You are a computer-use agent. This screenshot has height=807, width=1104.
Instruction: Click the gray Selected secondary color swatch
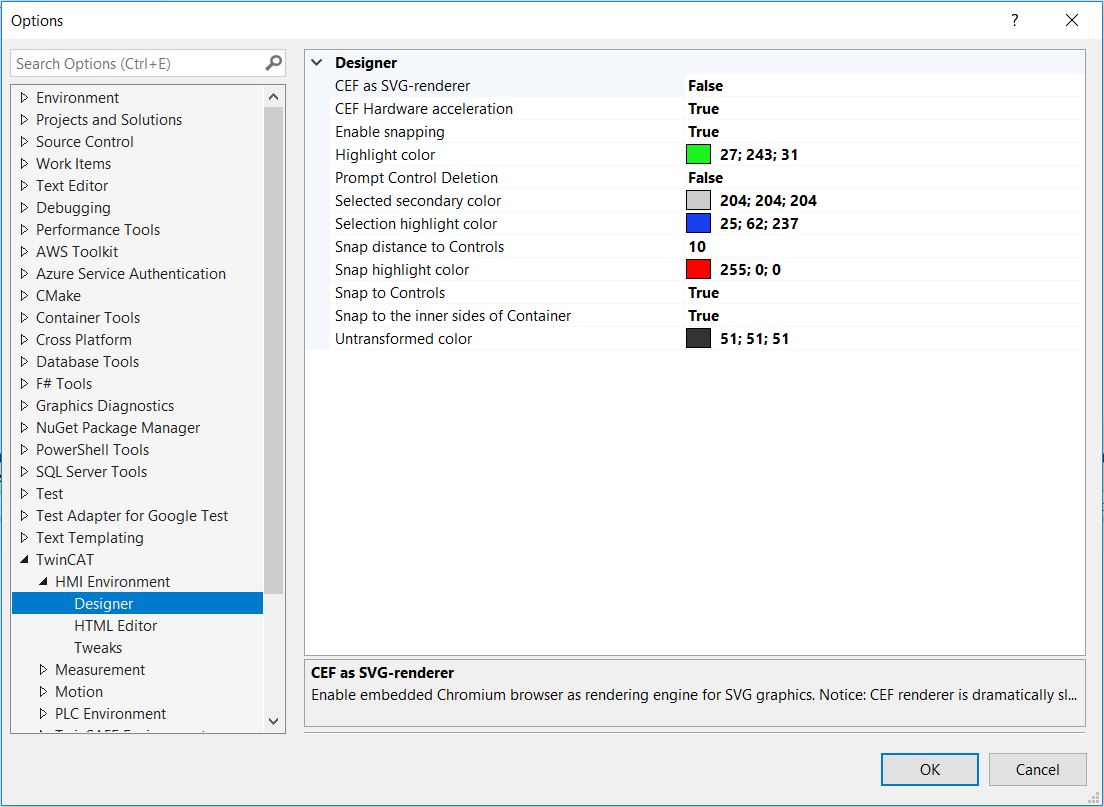coord(698,200)
